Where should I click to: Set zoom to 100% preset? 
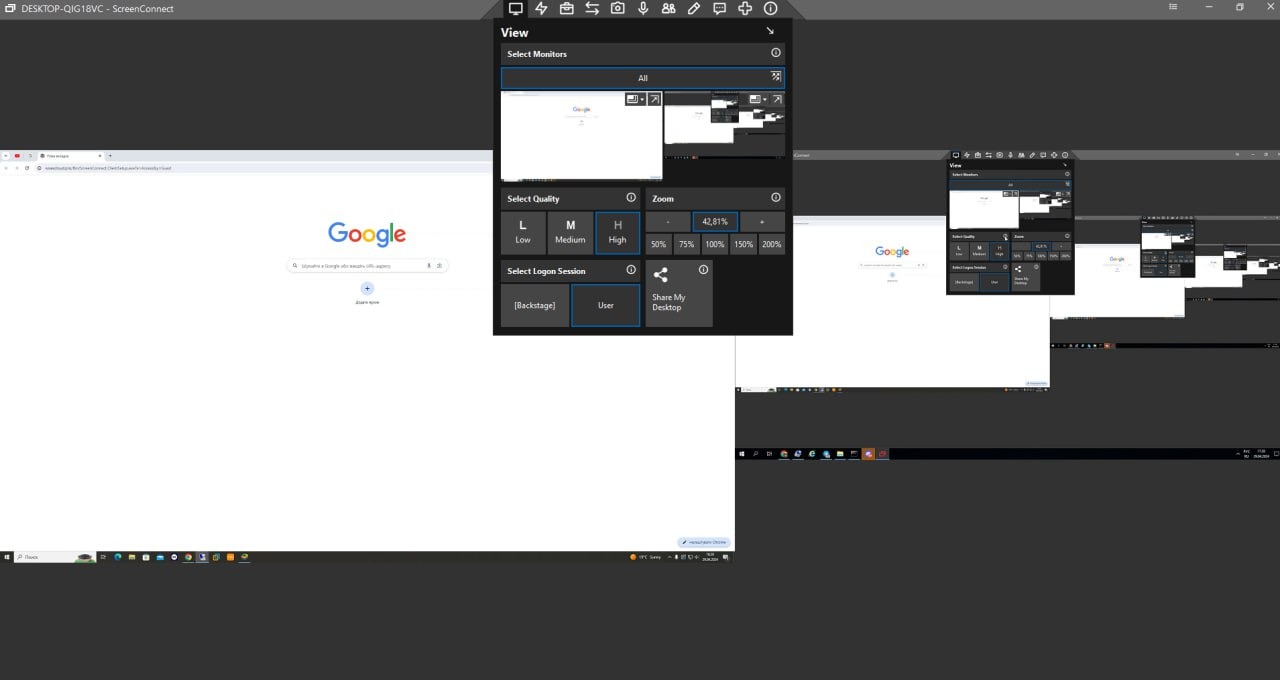(x=715, y=244)
